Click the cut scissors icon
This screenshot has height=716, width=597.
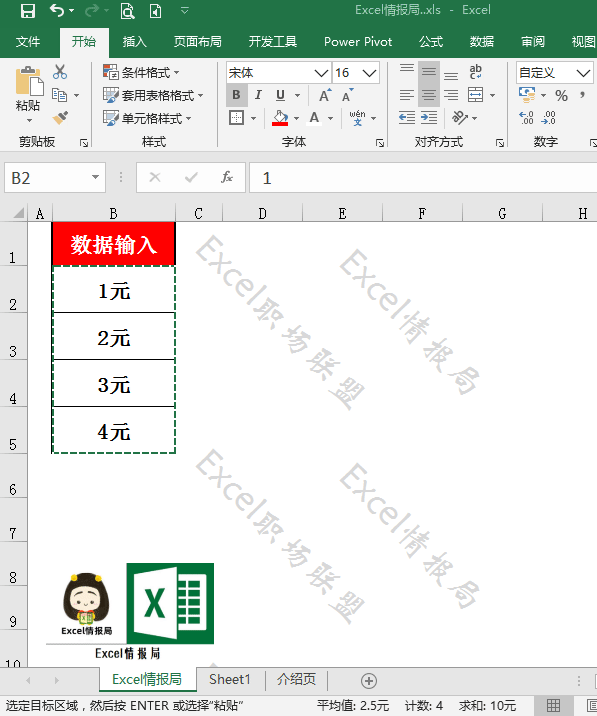(60, 72)
